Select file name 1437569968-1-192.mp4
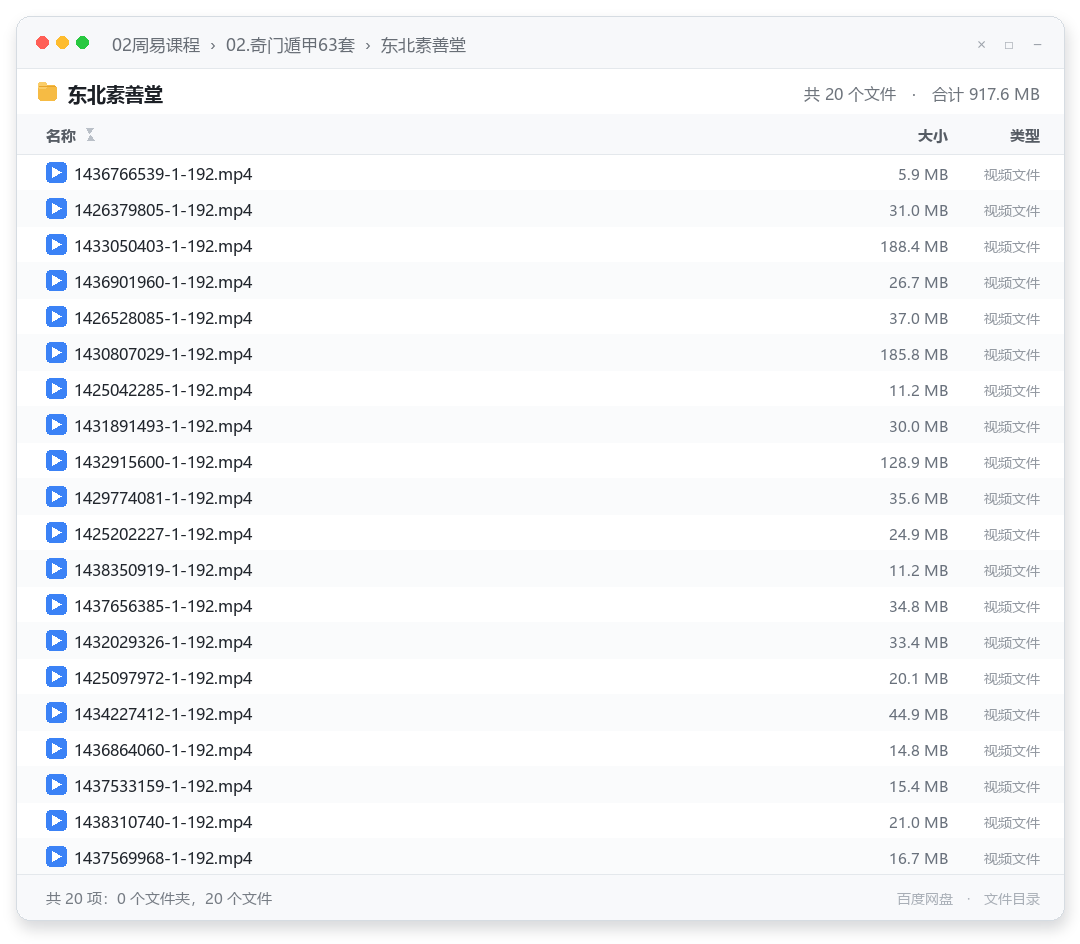This screenshot has height=944, width=1080. (x=163, y=858)
